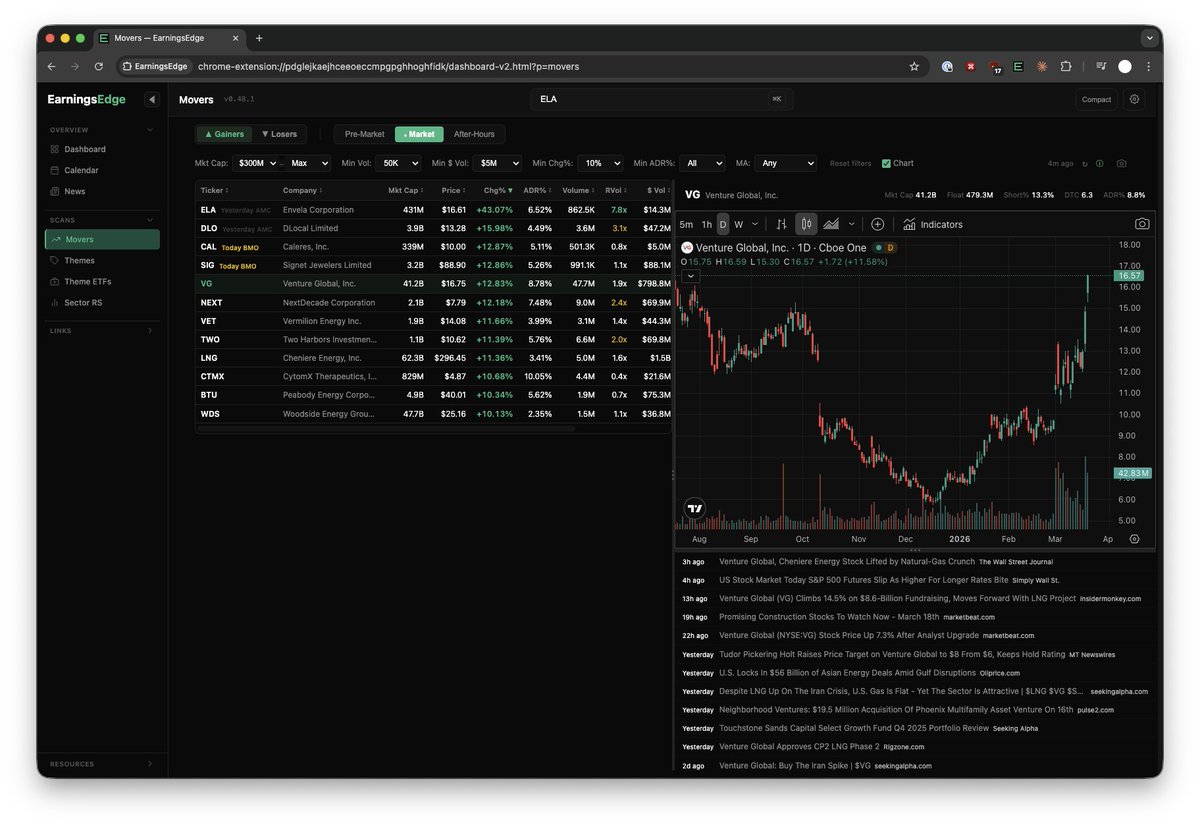Screen dimensions: 1200x827
Task: Bookmark the page with the star icon
Action: point(914,66)
